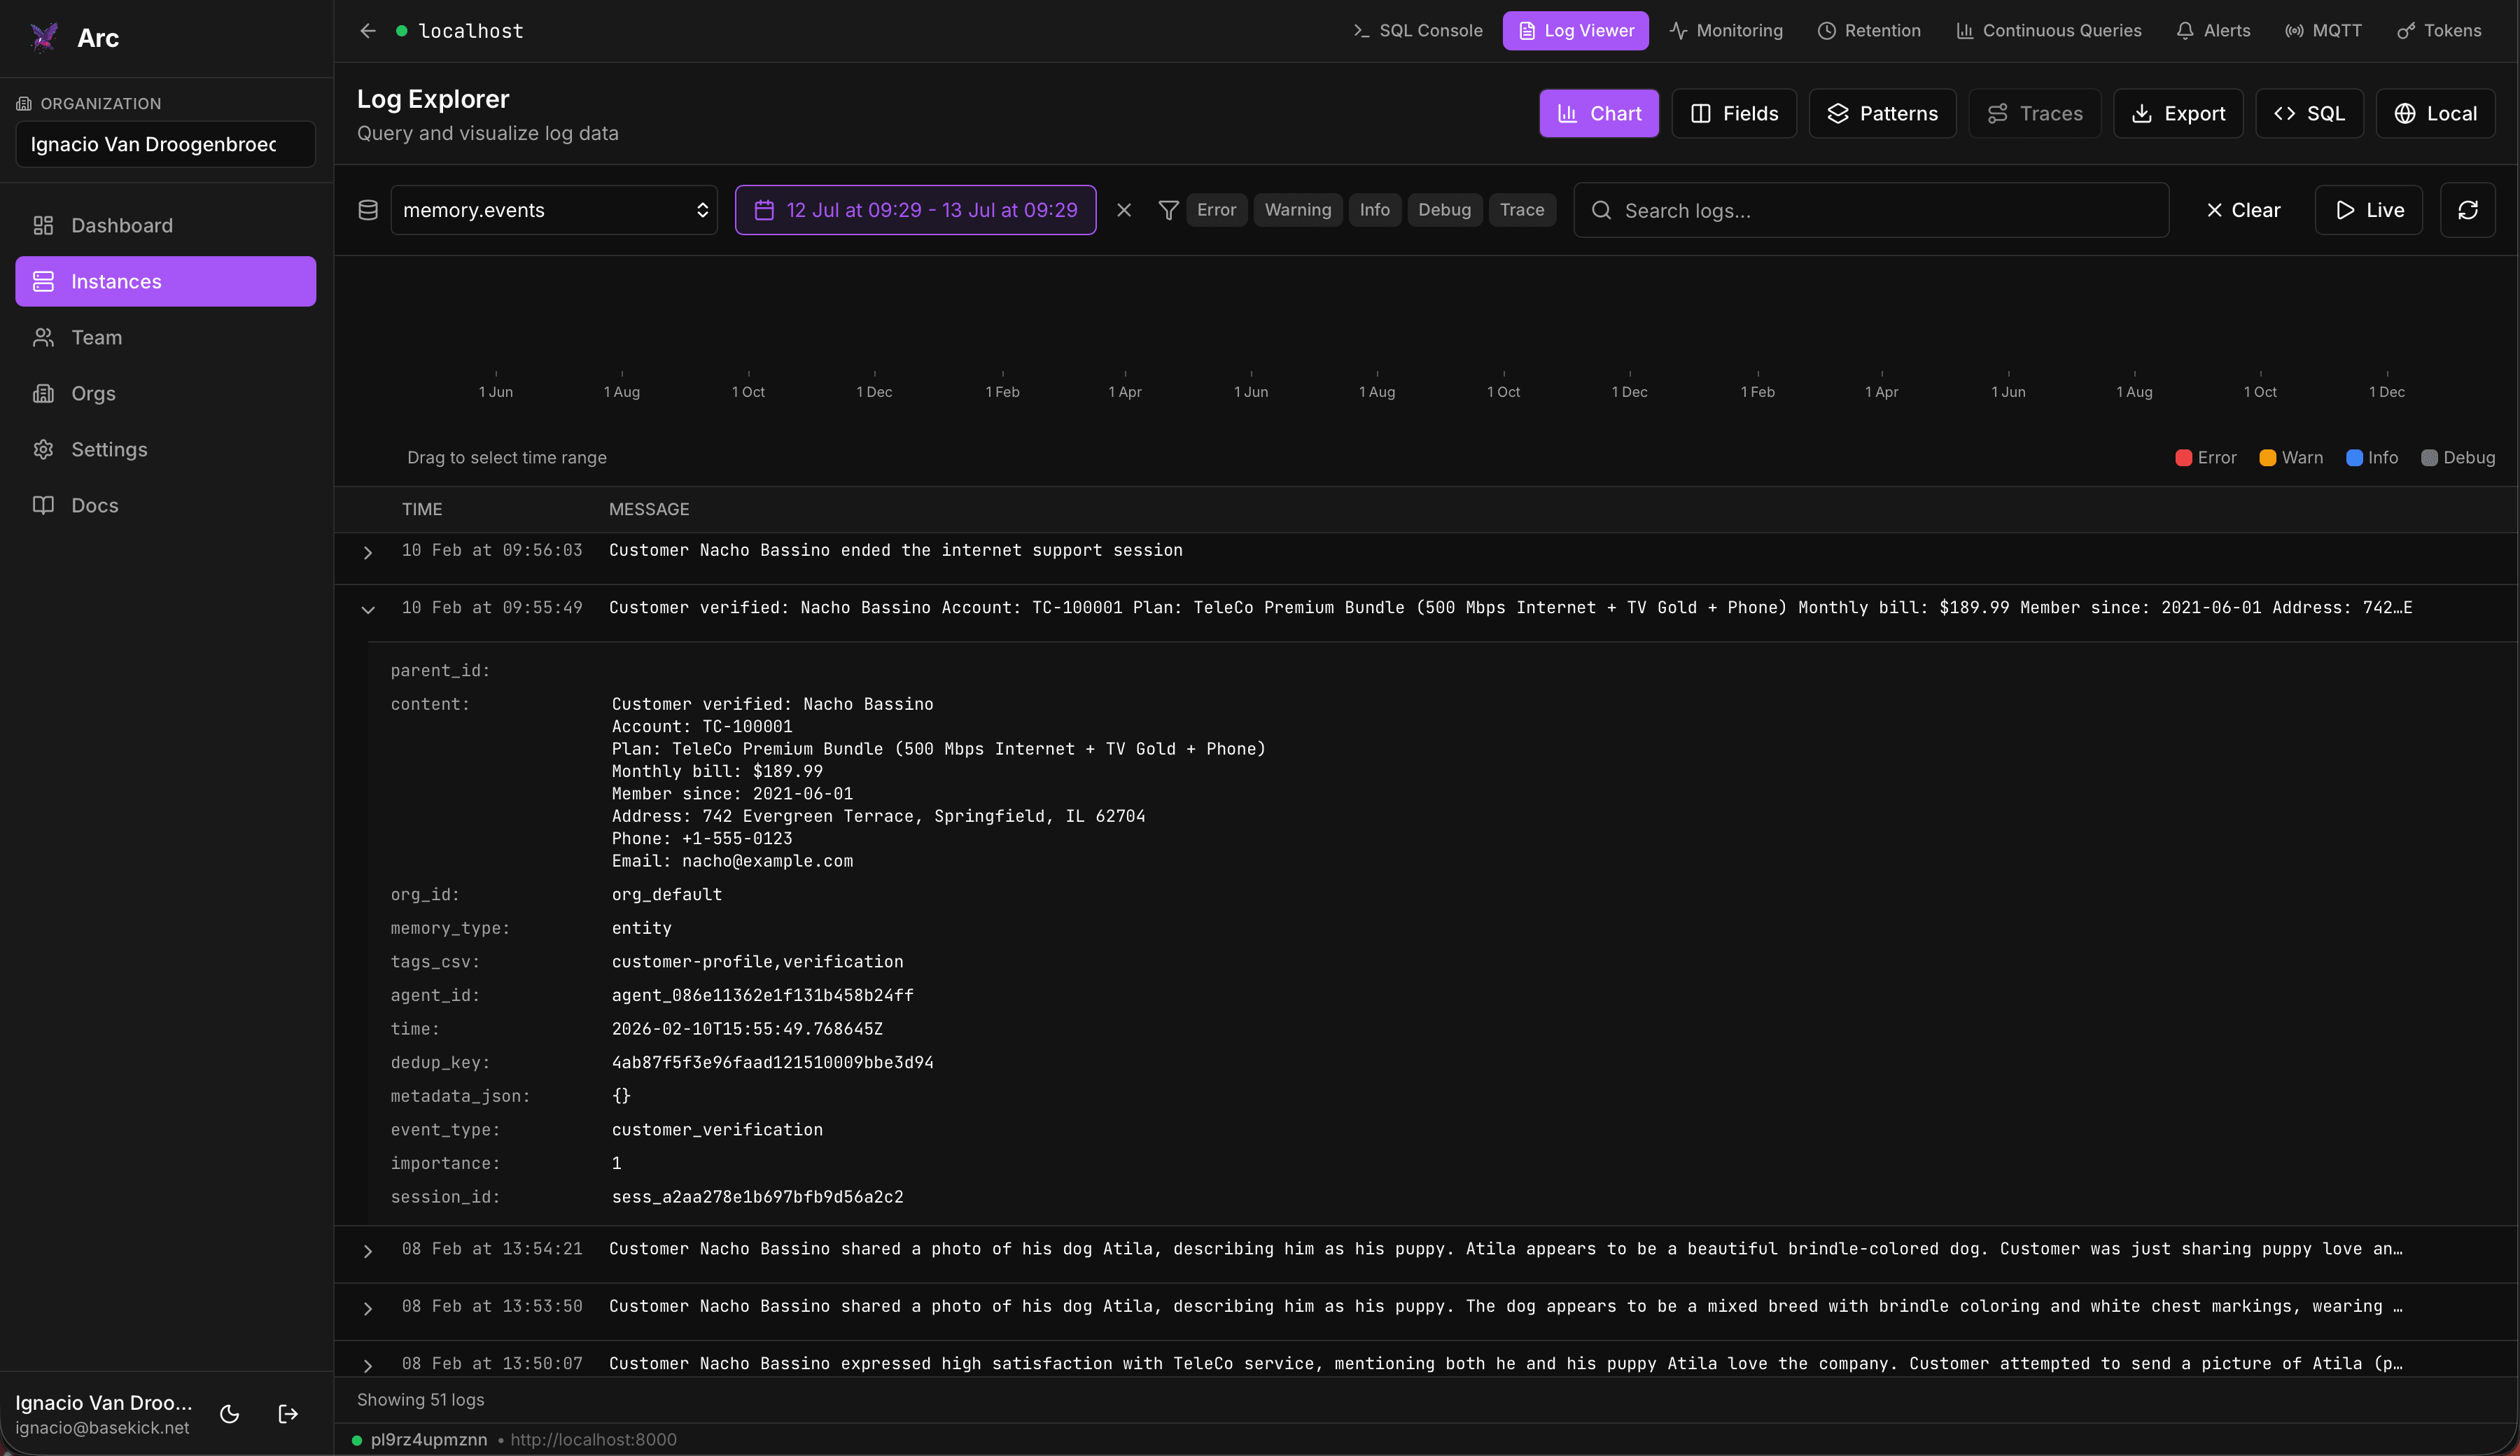The height and width of the screenshot is (1456, 2520).
Task: Click the http://localhost:8000 status text
Action: pyautogui.click(x=593, y=1439)
